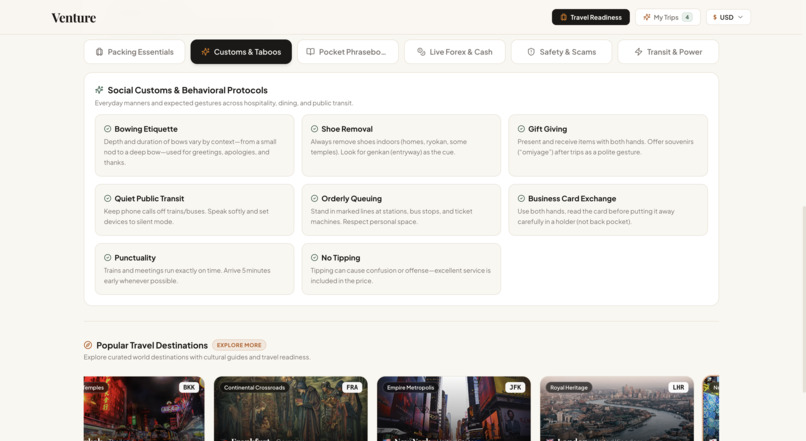This screenshot has width=806, height=441.
Task: Select the Bowing Etiquette card title
Action: click(146, 129)
